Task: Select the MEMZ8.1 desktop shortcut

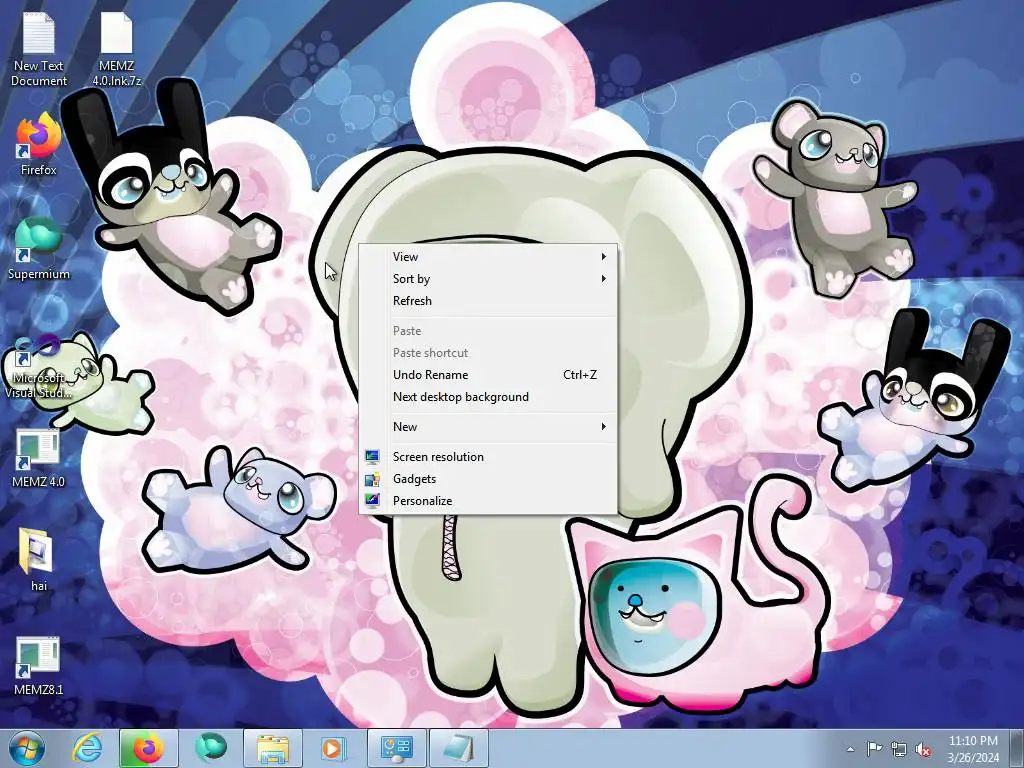Action: coord(39,666)
